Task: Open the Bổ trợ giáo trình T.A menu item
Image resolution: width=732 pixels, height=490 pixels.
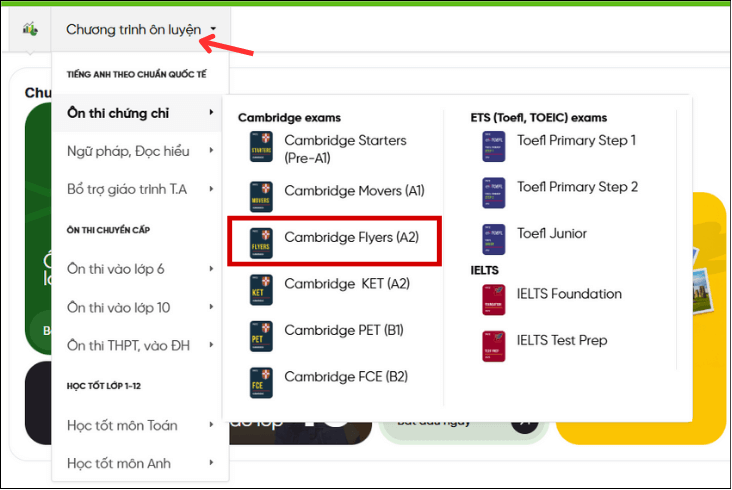Action: click(x=126, y=189)
